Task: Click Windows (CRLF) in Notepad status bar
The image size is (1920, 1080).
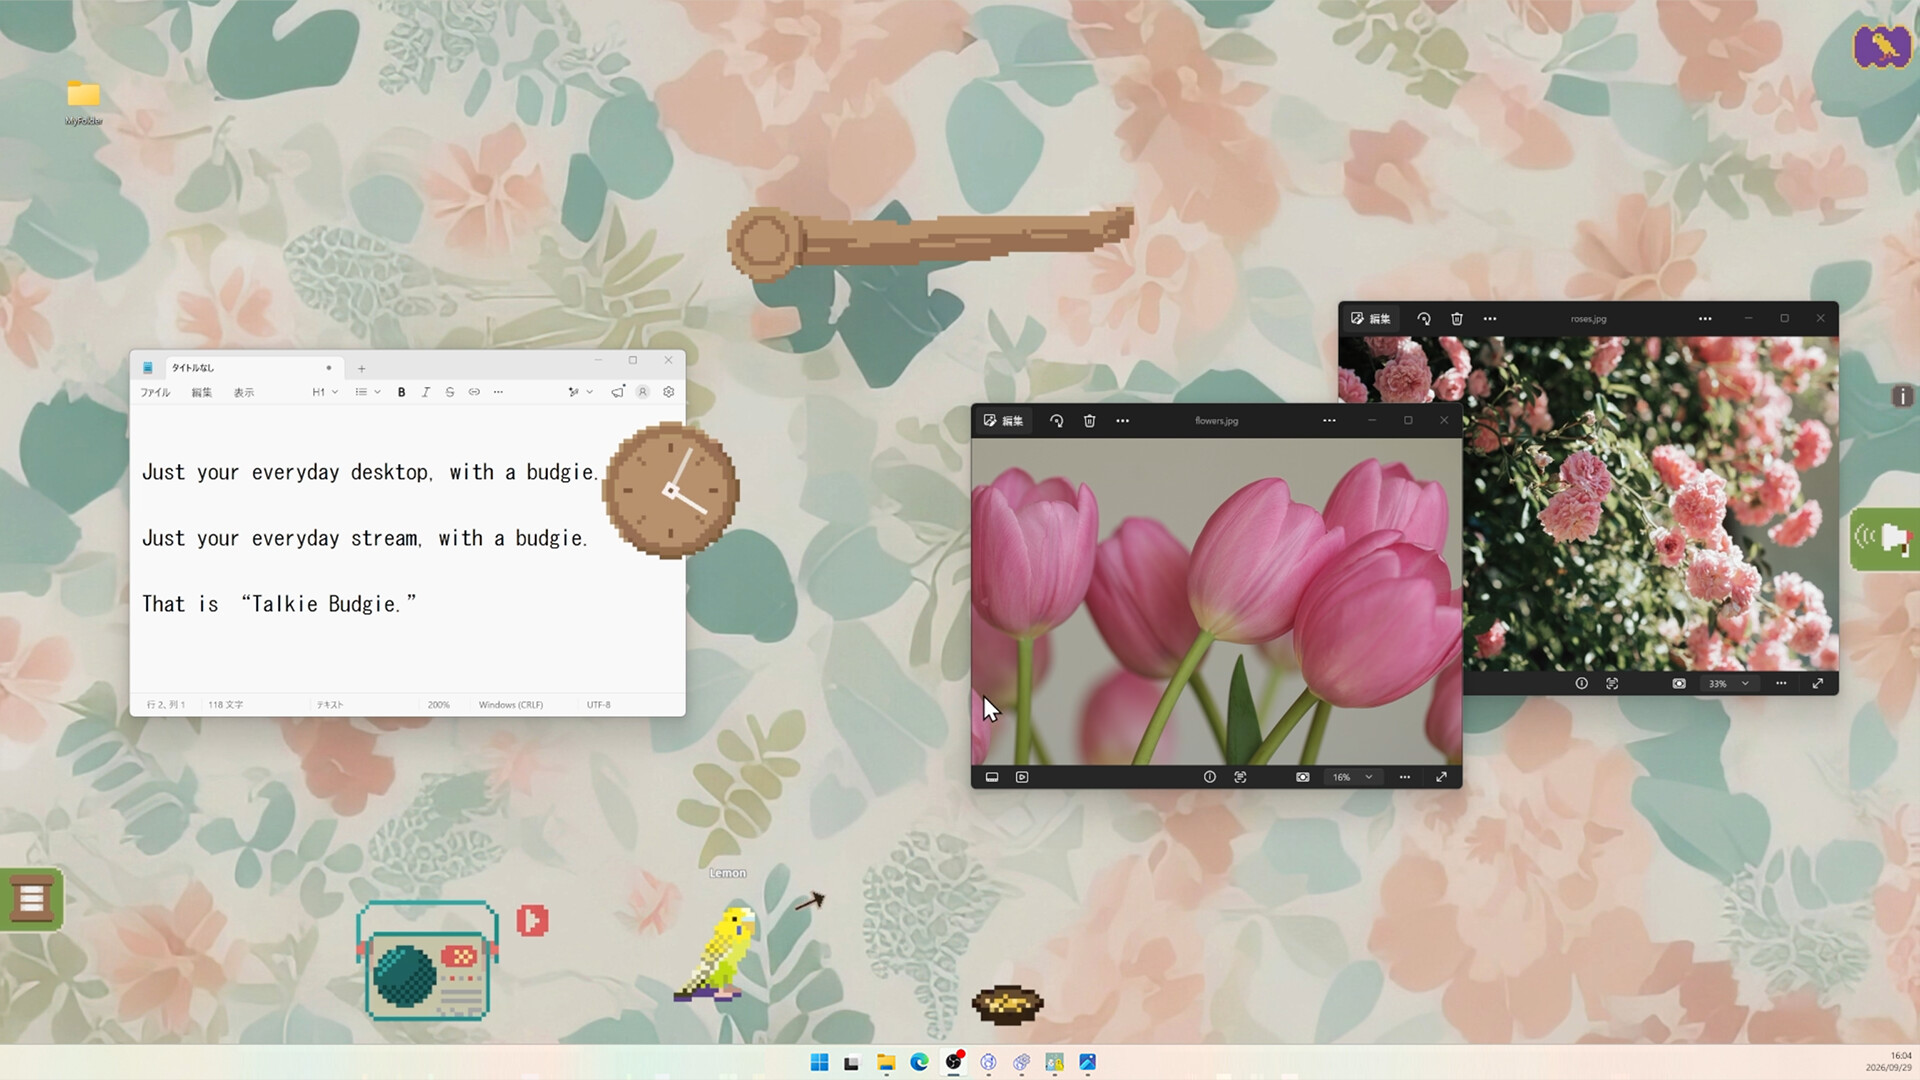Action: coord(510,705)
